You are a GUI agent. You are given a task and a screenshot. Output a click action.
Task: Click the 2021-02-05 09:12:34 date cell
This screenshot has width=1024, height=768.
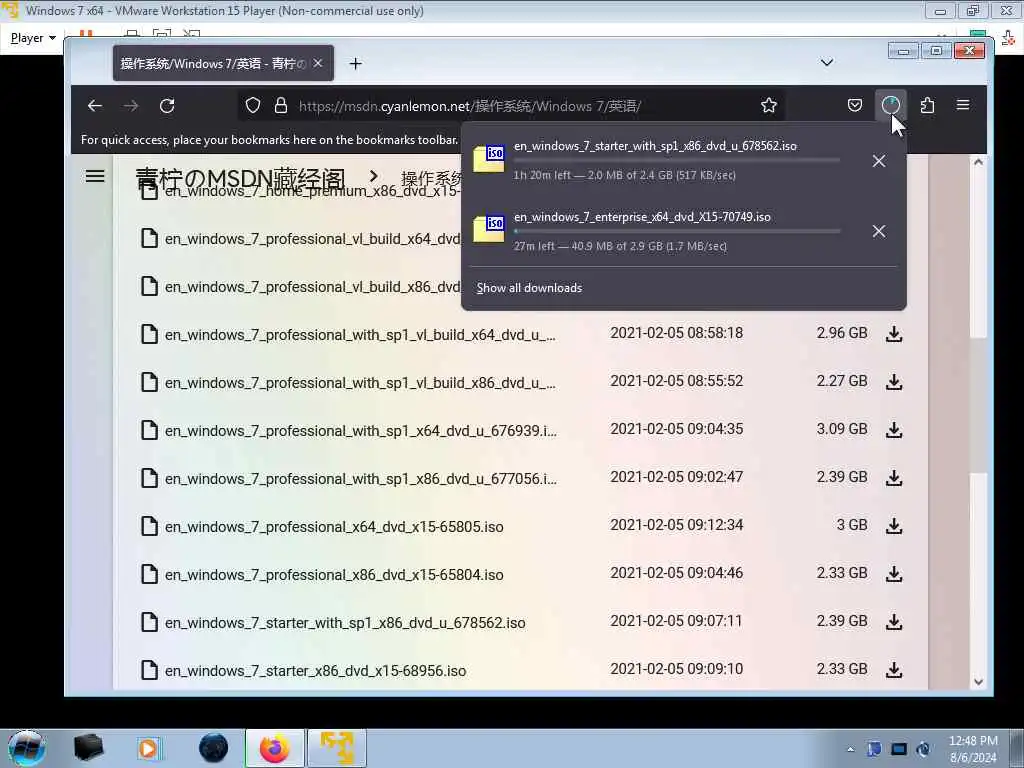point(677,525)
